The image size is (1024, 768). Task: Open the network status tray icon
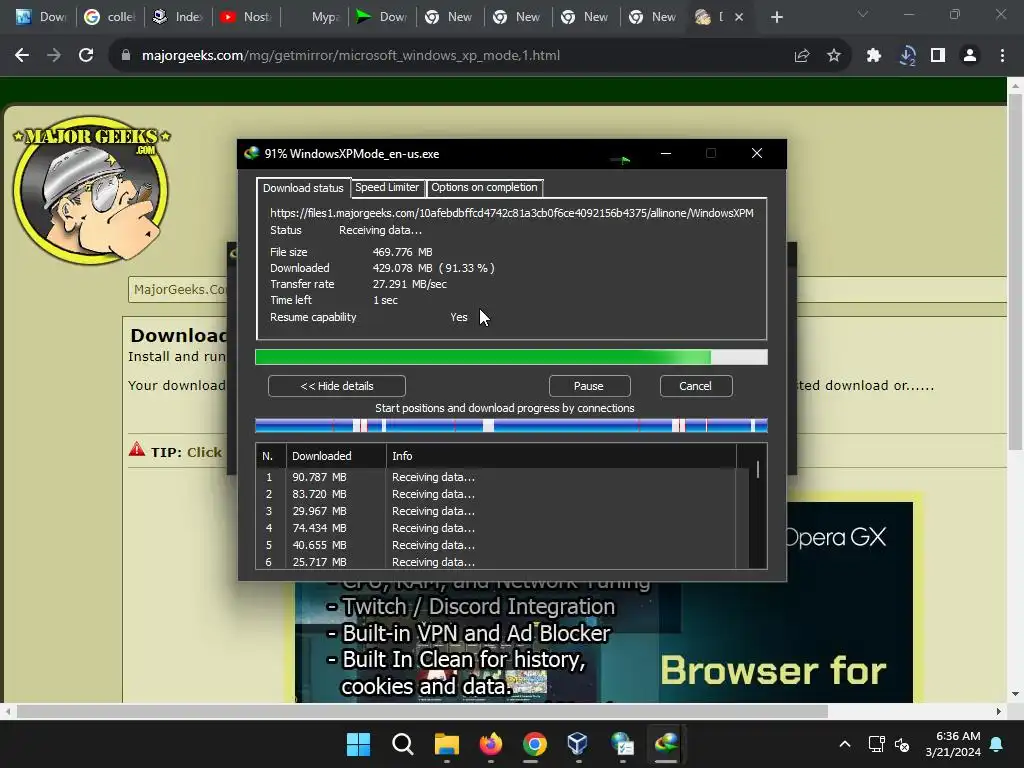tap(876, 744)
